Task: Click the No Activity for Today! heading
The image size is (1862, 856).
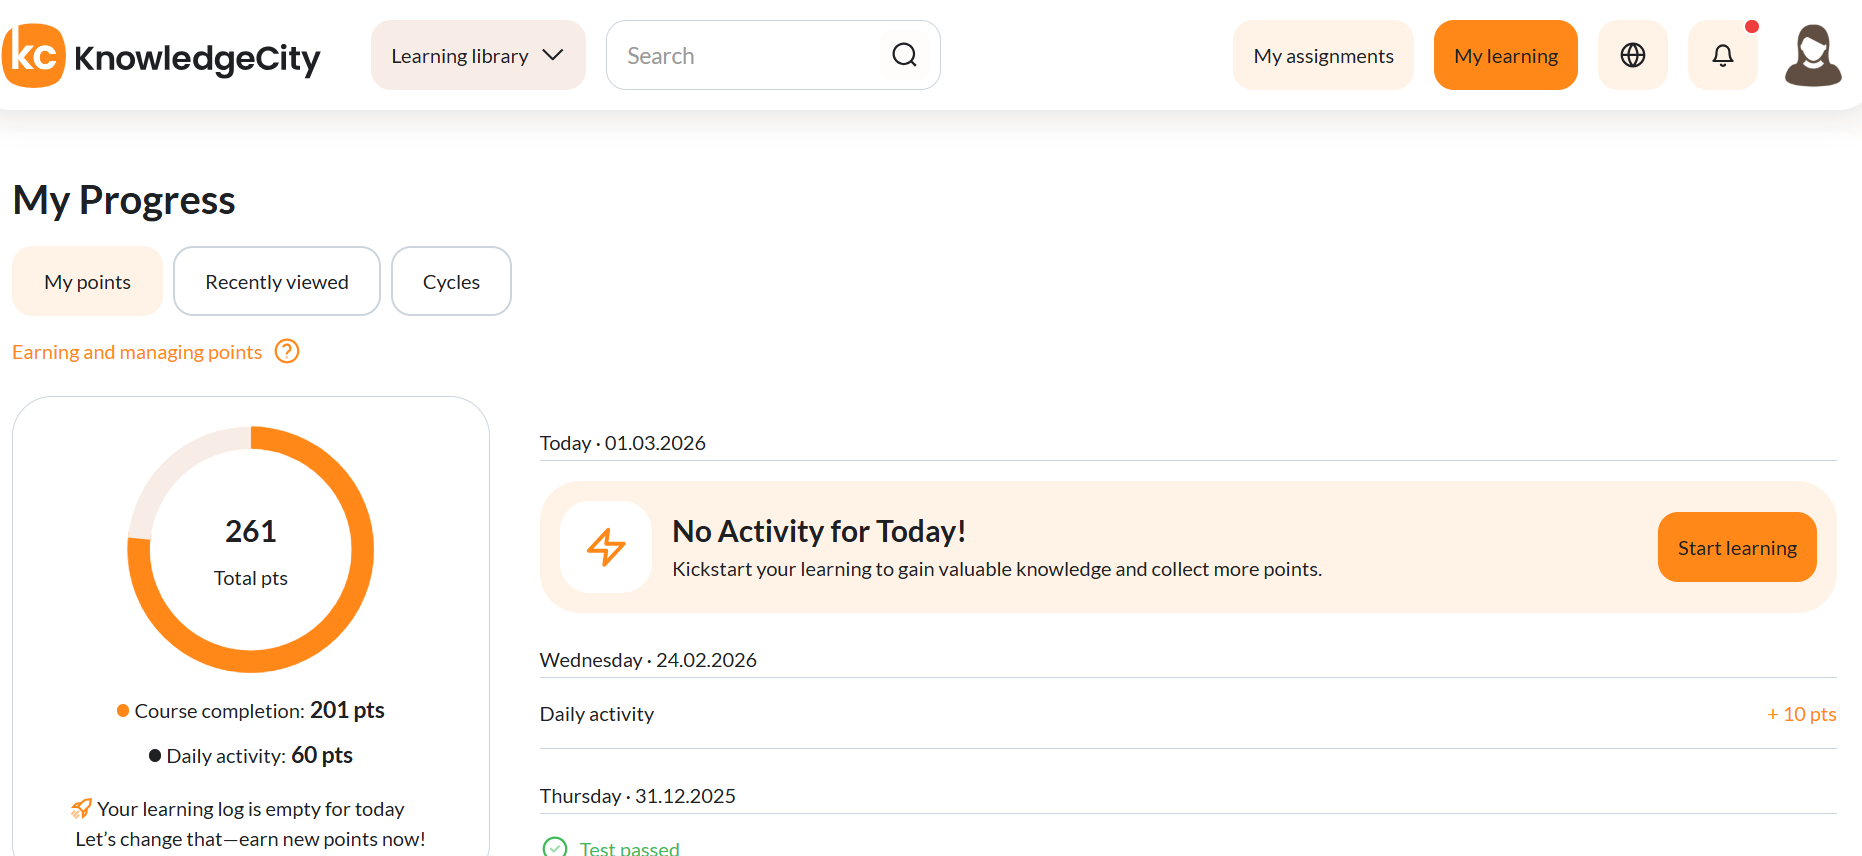Action: (x=819, y=531)
